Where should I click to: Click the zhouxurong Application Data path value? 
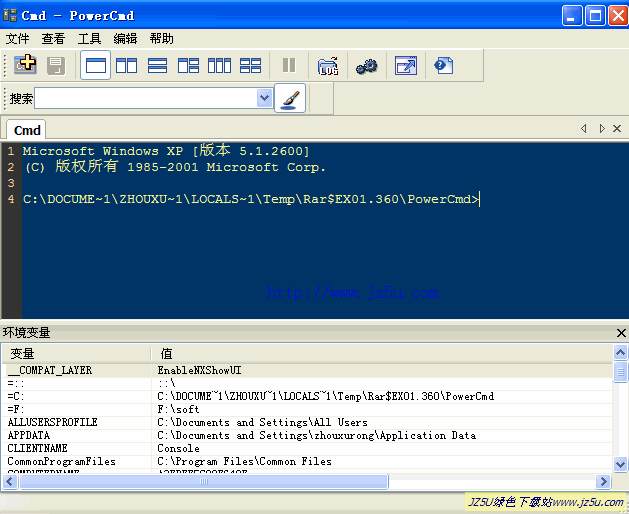317,435
